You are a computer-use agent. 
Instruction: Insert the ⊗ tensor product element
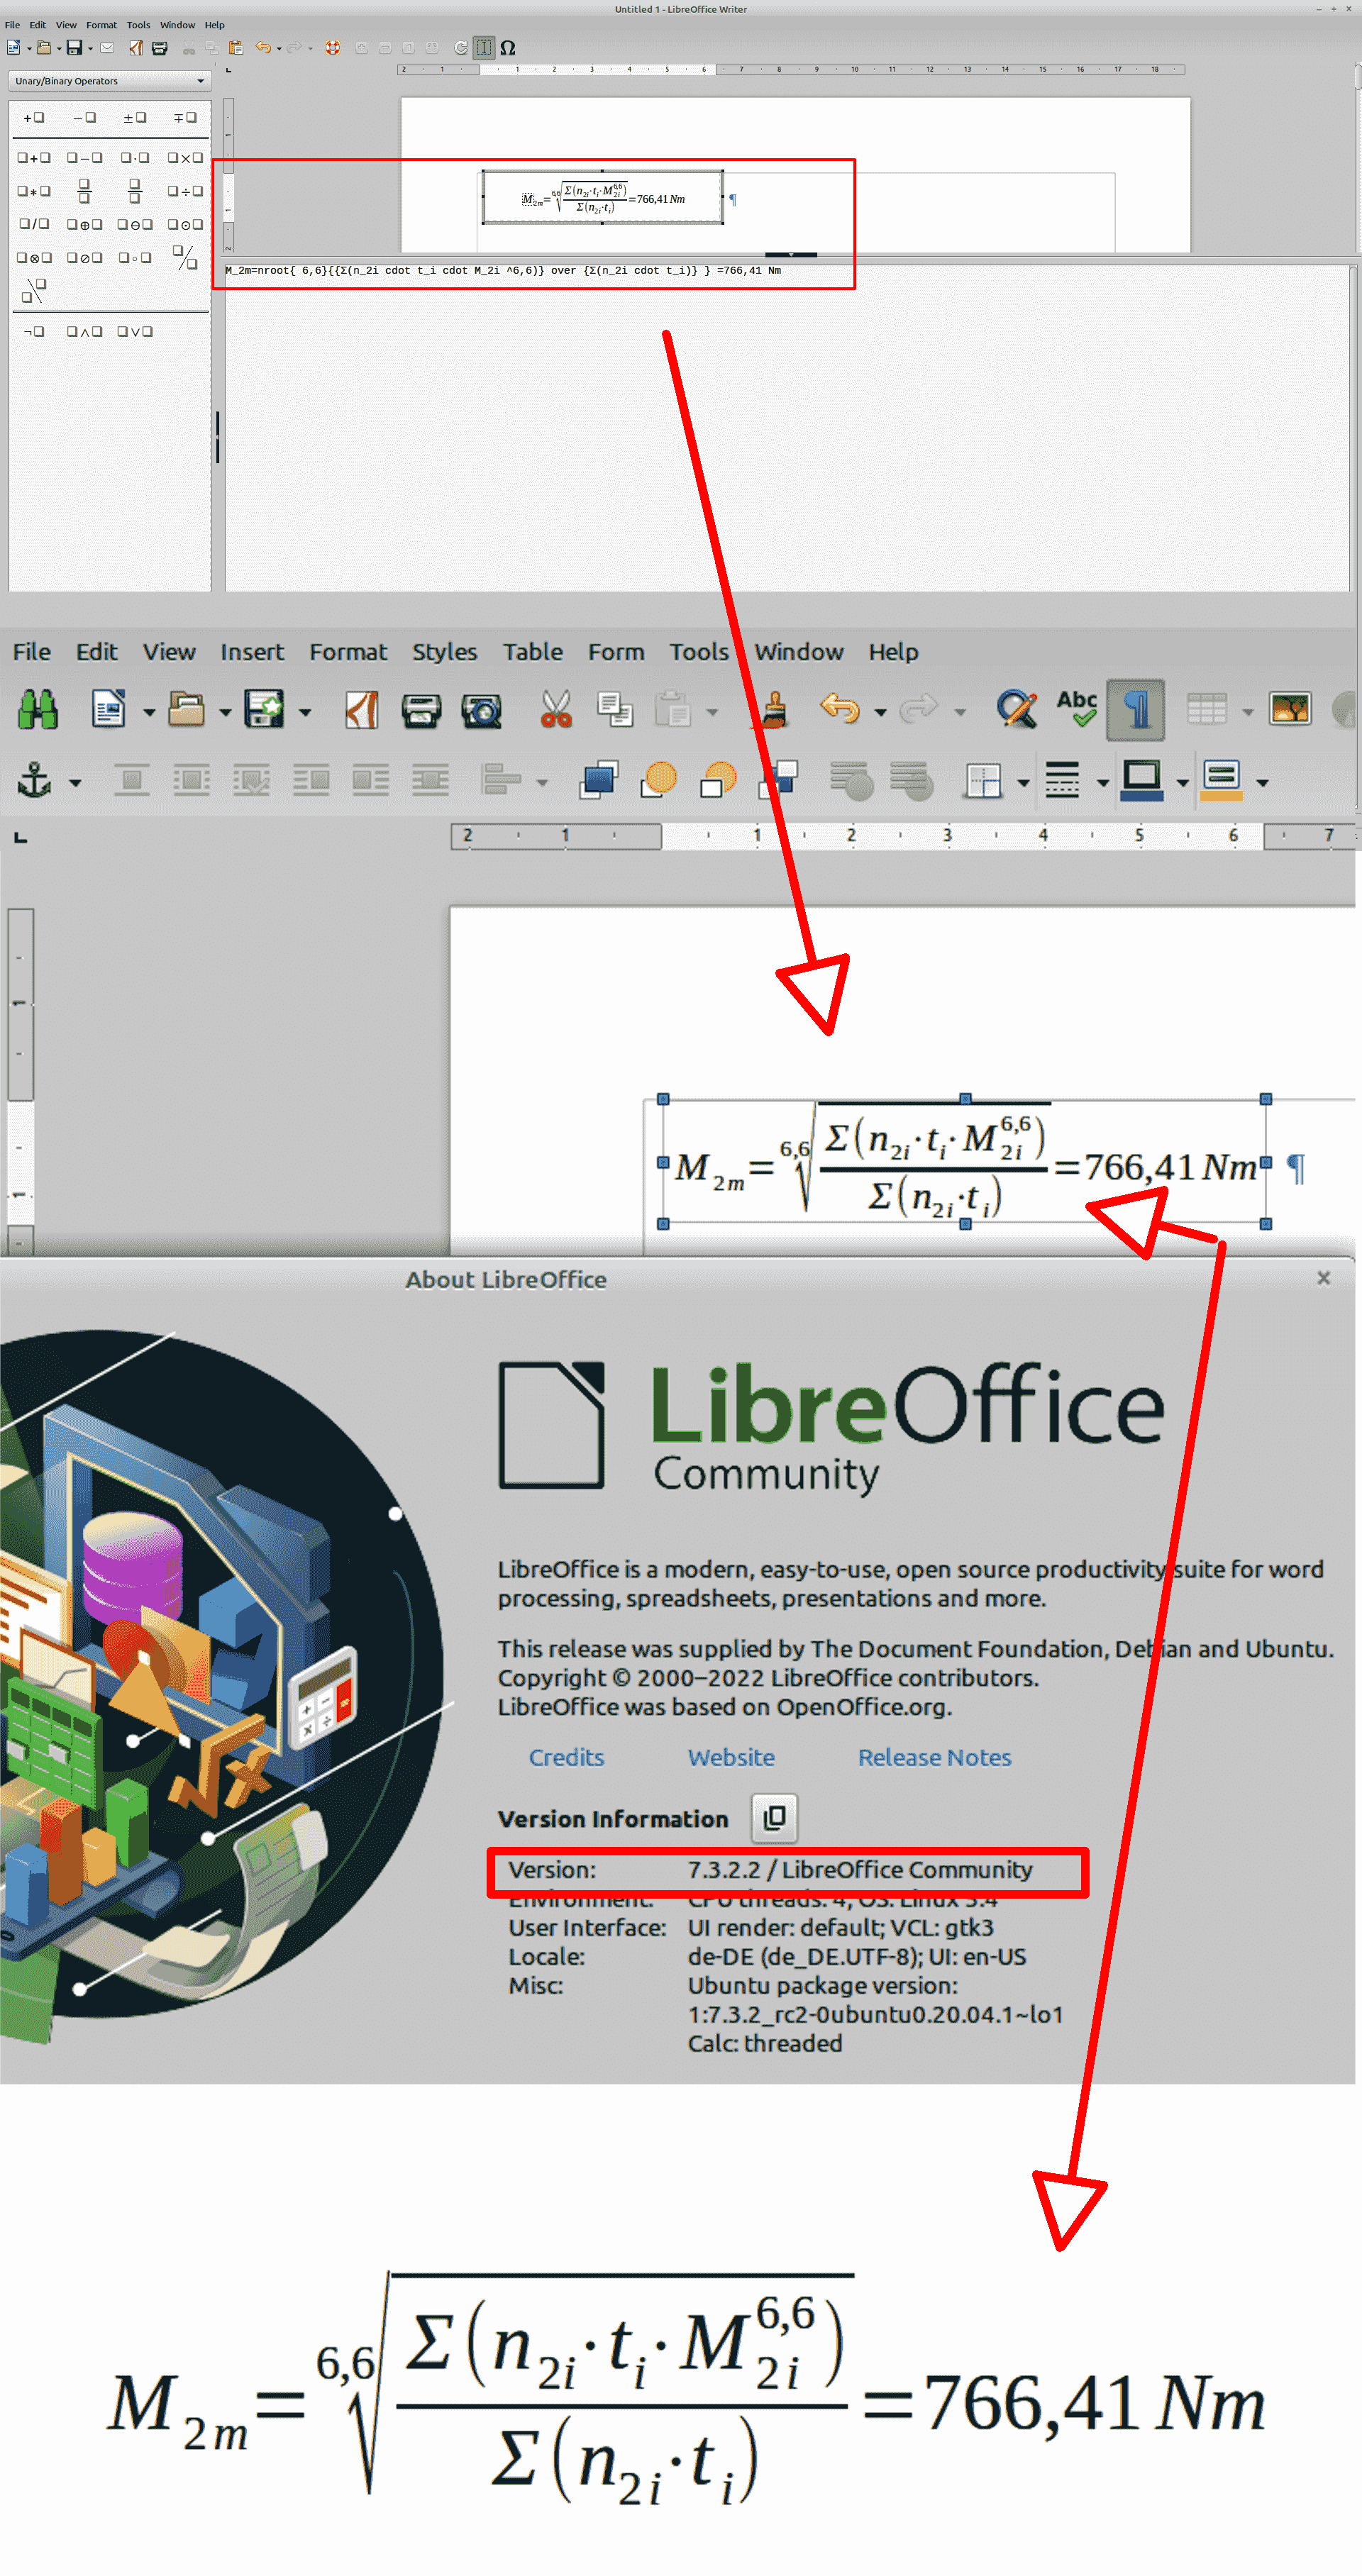34,258
